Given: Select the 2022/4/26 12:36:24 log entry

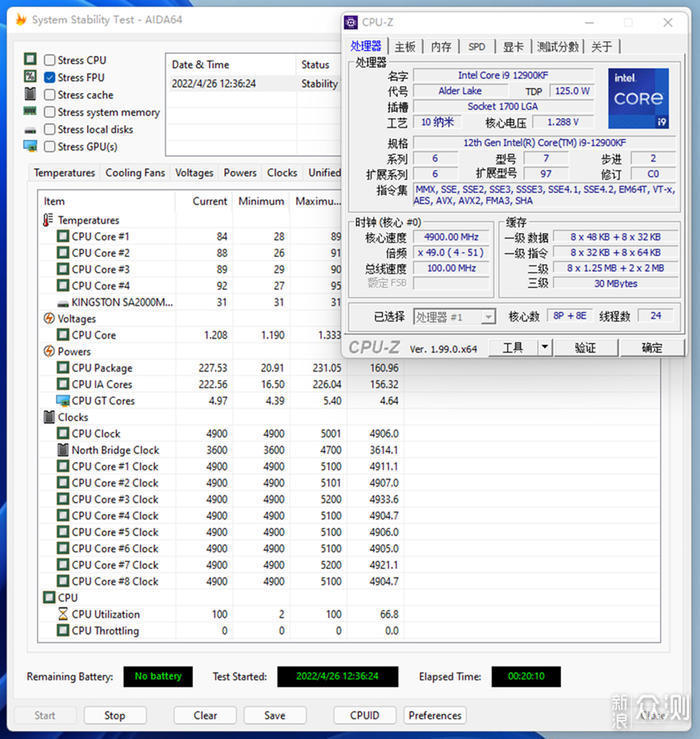Looking at the screenshot, I should point(254,83).
